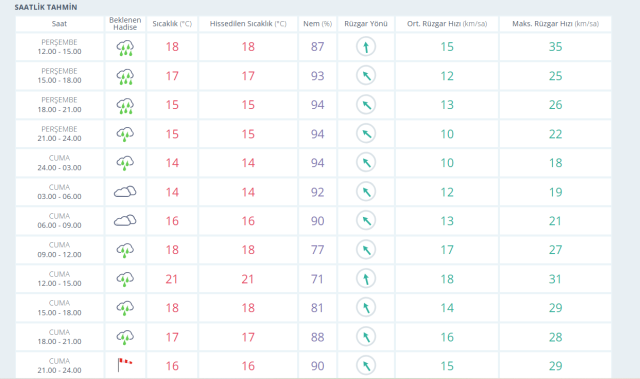Click humidity value 81 for Cuma 15.00
The height and width of the screenshot is (379, 640).
[x=318, y=308]
